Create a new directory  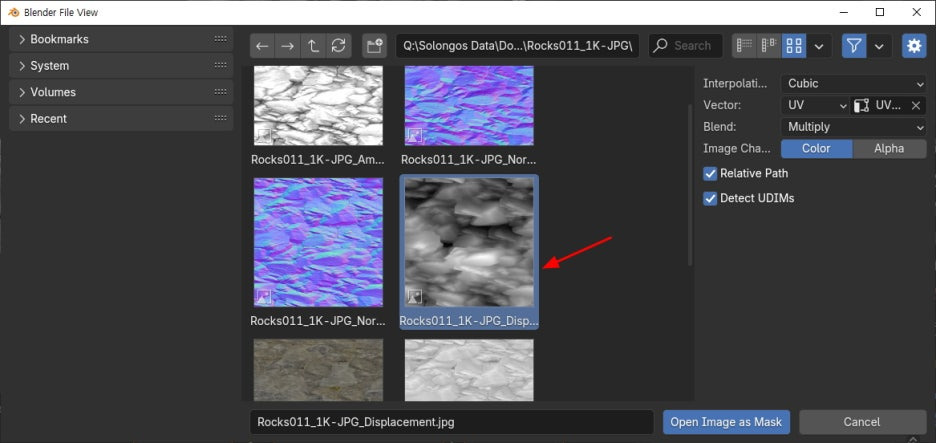(x=374, y=46)
